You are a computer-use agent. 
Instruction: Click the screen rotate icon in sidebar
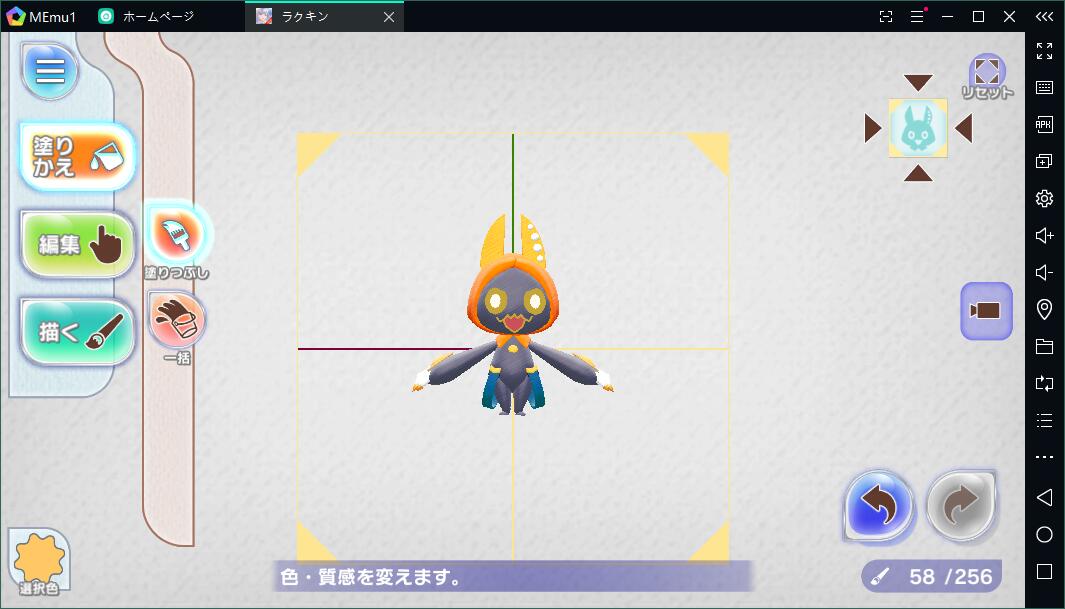tap(1044, 383)
